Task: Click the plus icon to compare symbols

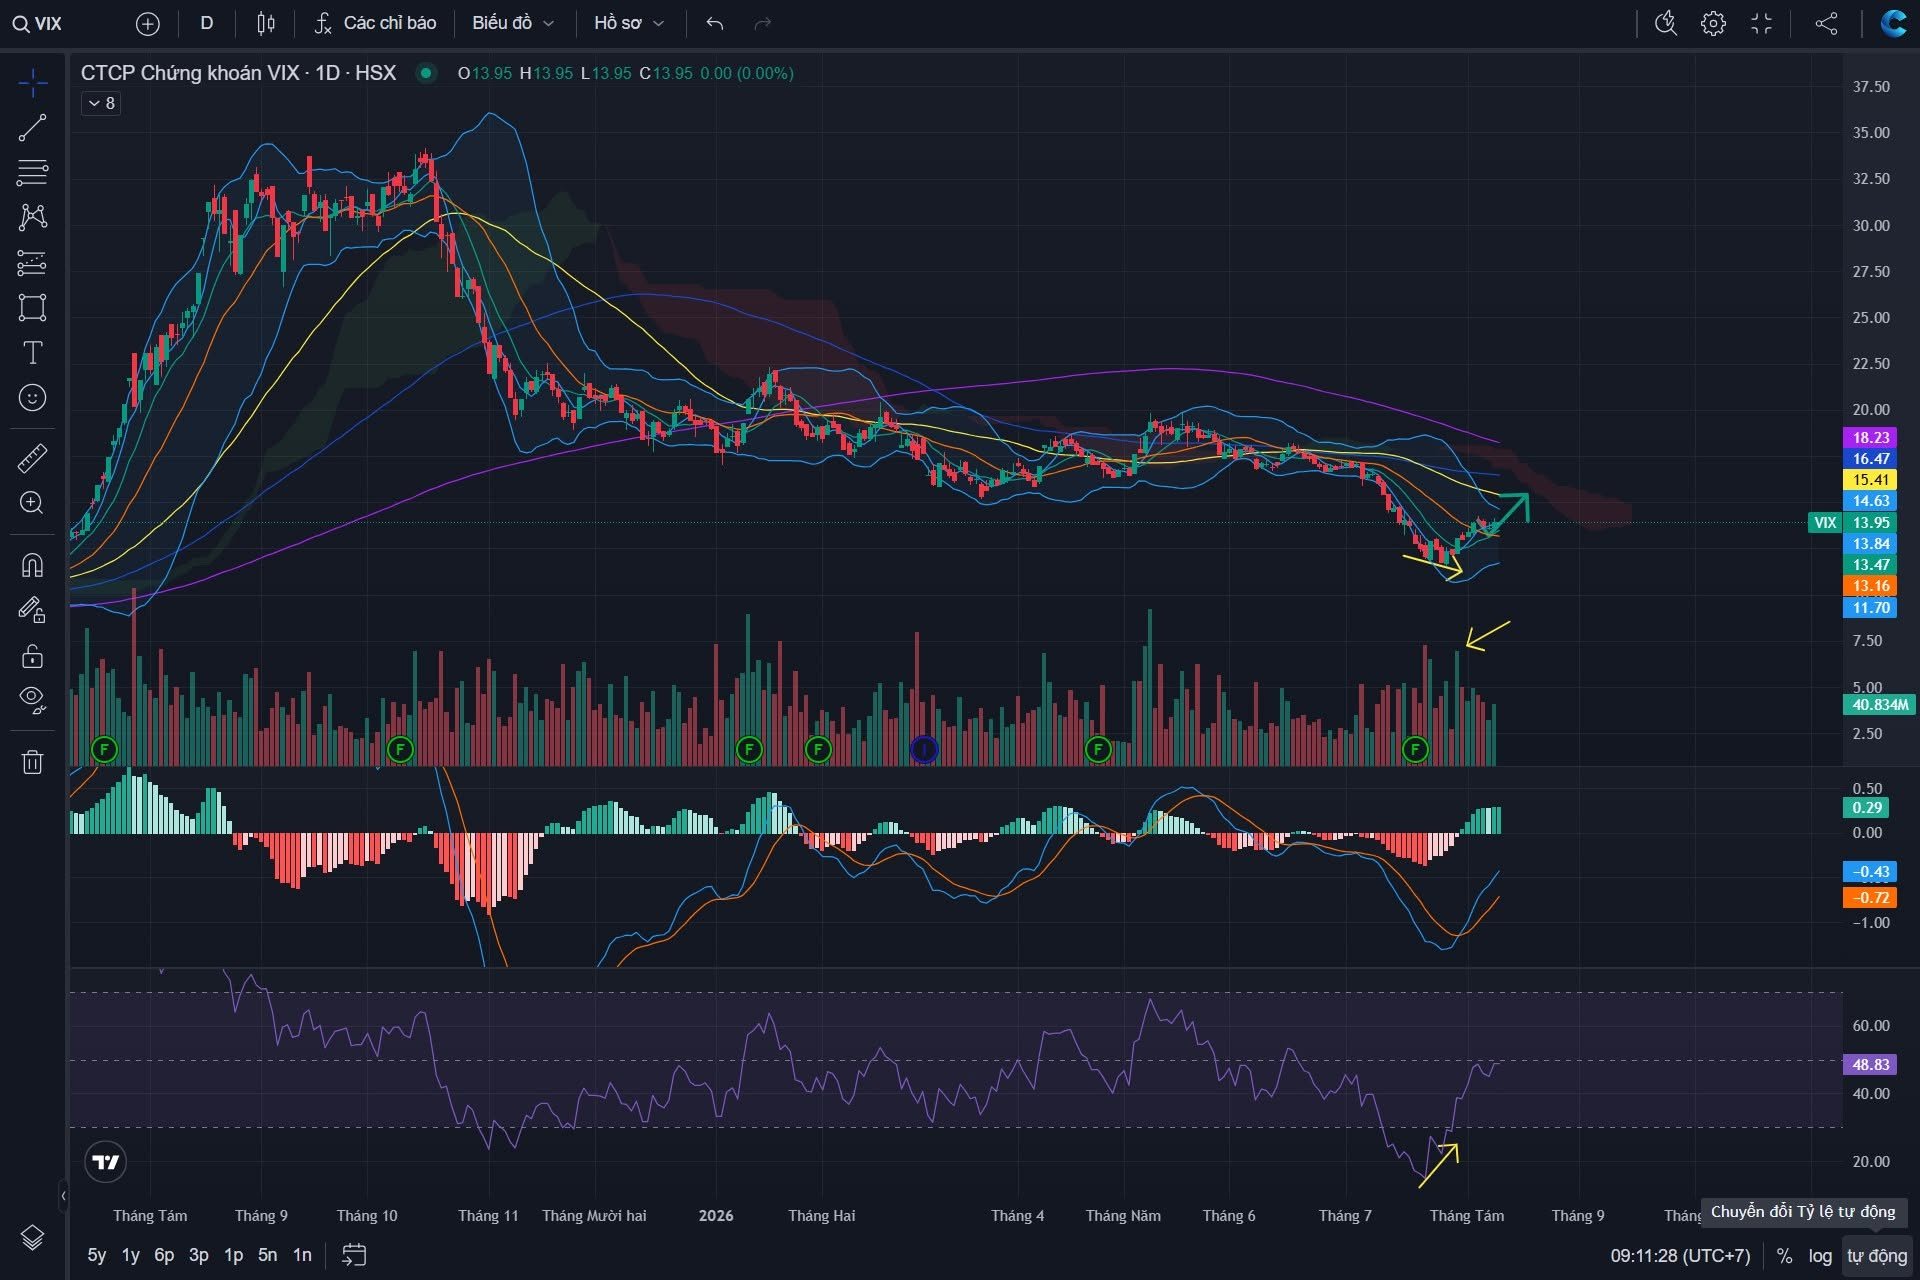Action: [147, 24]
